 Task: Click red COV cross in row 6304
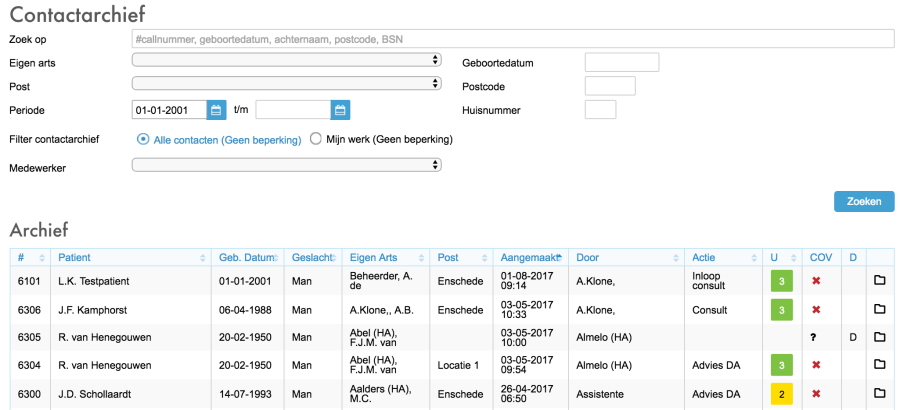pyautogui.click(x=816, y=365)
